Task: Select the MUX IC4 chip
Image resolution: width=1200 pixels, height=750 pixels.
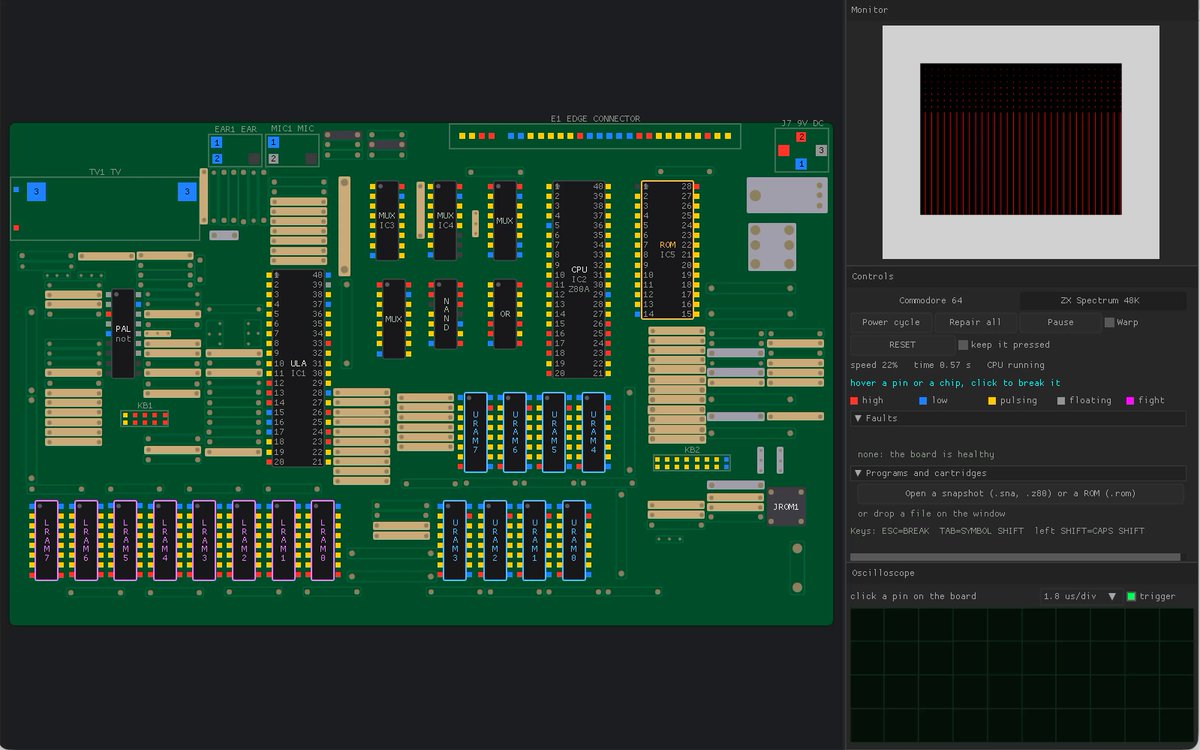Action: click(445, 220)
